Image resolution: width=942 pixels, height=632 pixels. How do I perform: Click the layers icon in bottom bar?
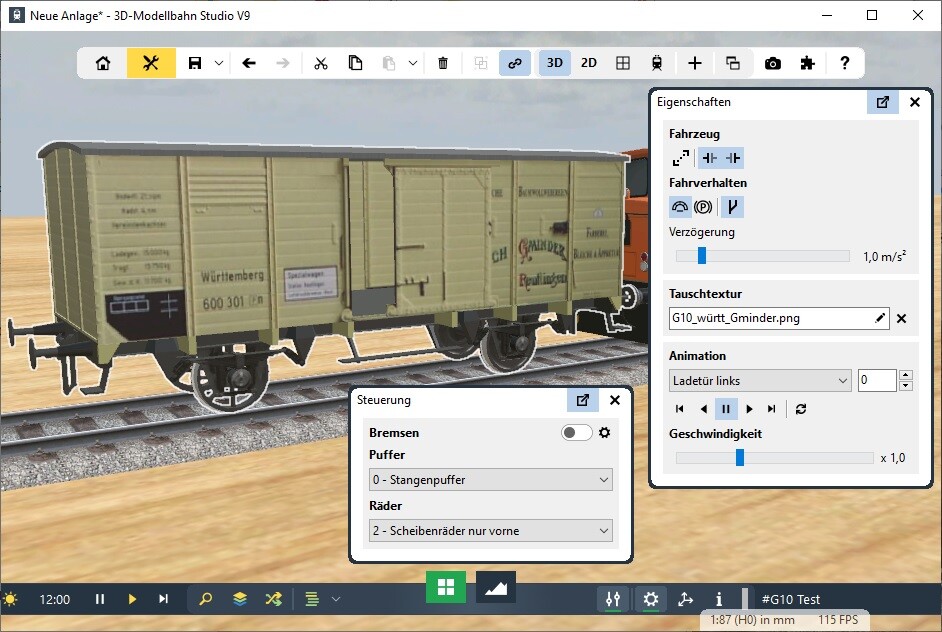(x=239, y=599)
